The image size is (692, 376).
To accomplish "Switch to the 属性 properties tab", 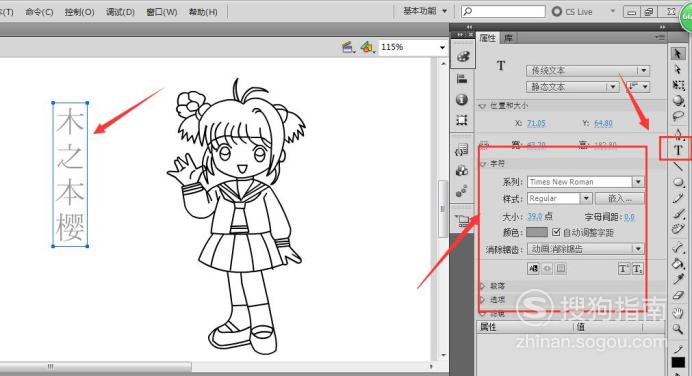I will (488, 38).
